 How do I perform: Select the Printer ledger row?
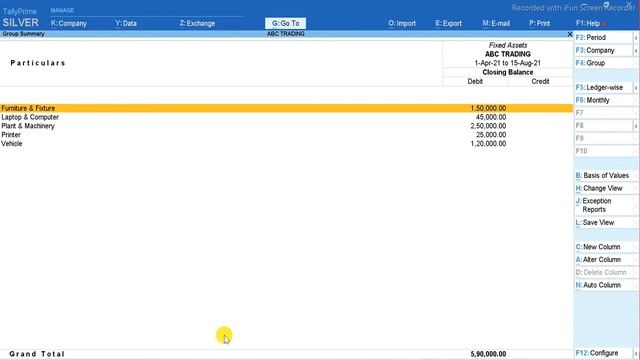[x=287, y=135]
